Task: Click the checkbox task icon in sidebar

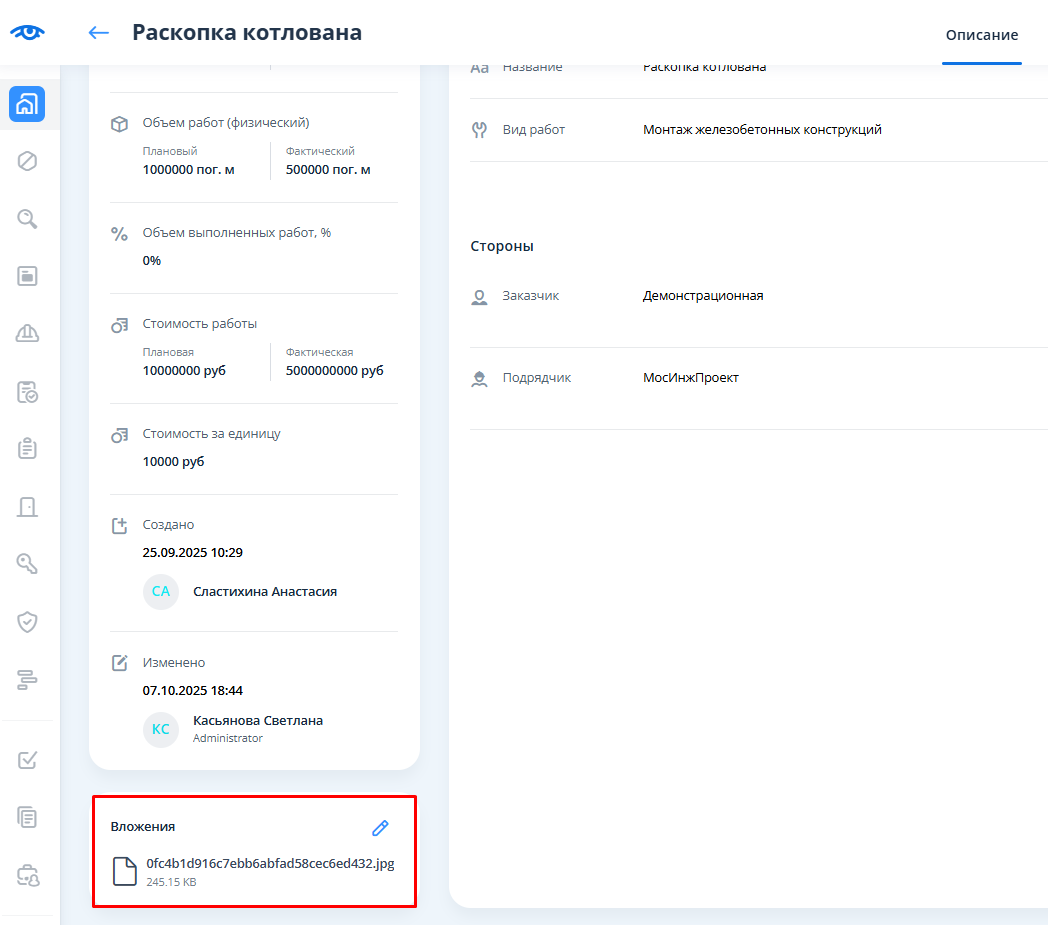Action: coord(27,760)
